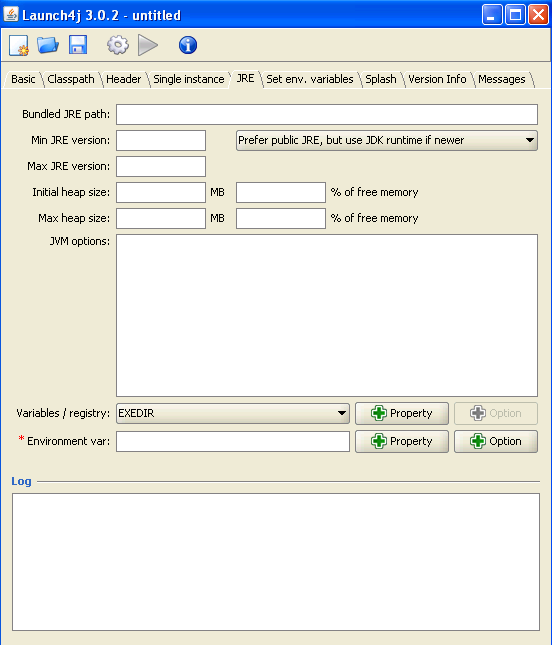Save configuration with the floppy disk icon
552x645 pixels.
tap(78, 45)
